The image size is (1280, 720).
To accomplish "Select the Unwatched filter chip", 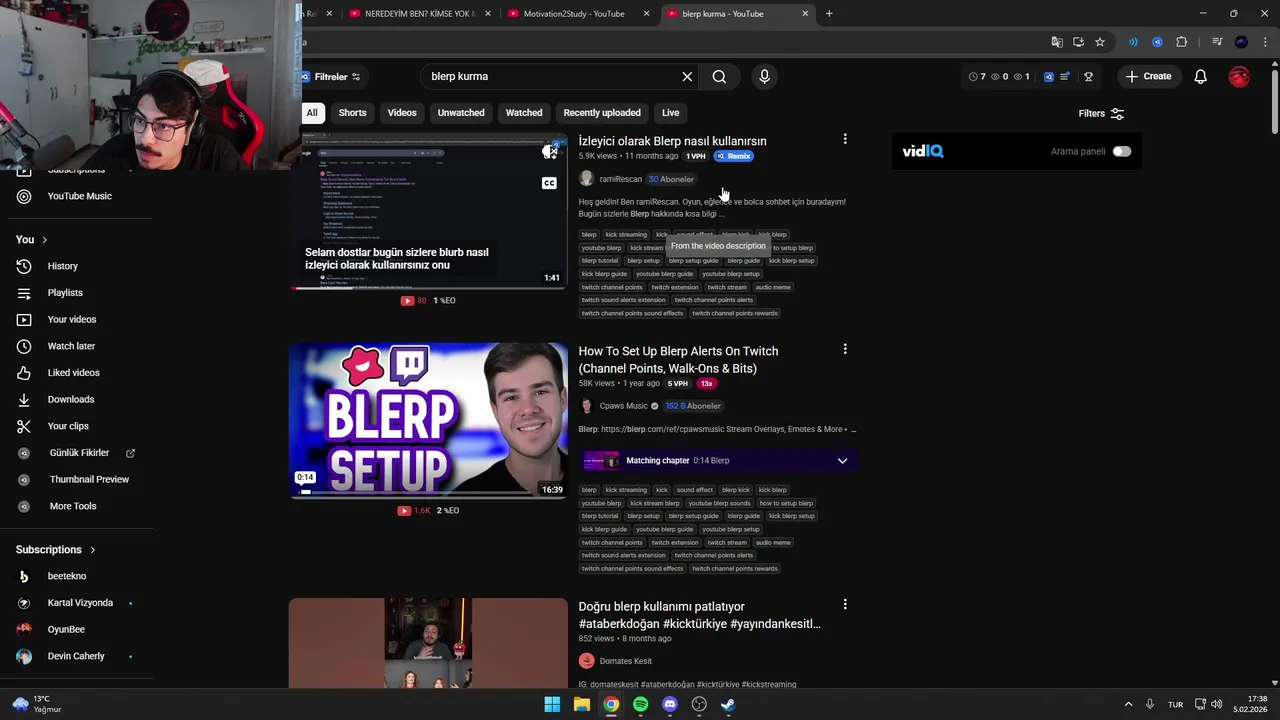I will [x=461, y=113].
